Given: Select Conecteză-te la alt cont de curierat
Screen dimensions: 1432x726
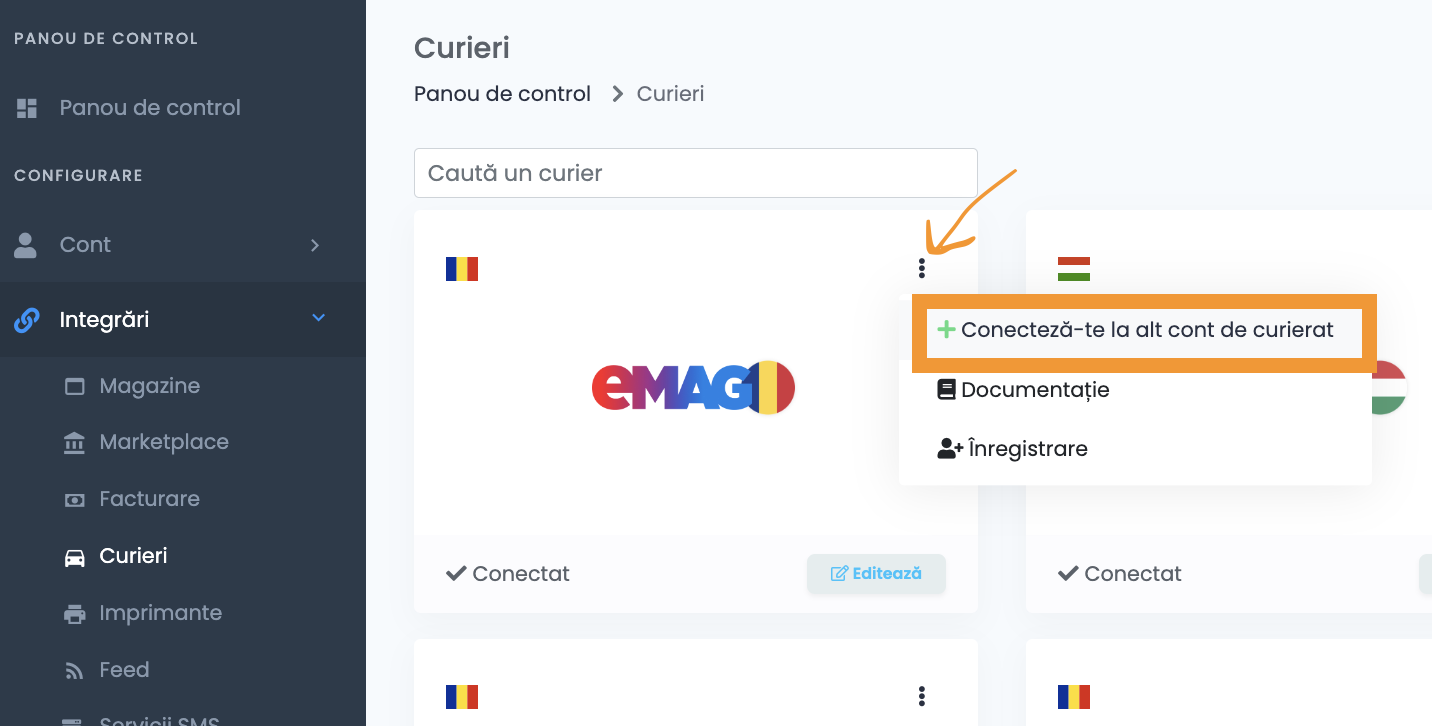Looking at the screenshot, I should click(1135, 330).
